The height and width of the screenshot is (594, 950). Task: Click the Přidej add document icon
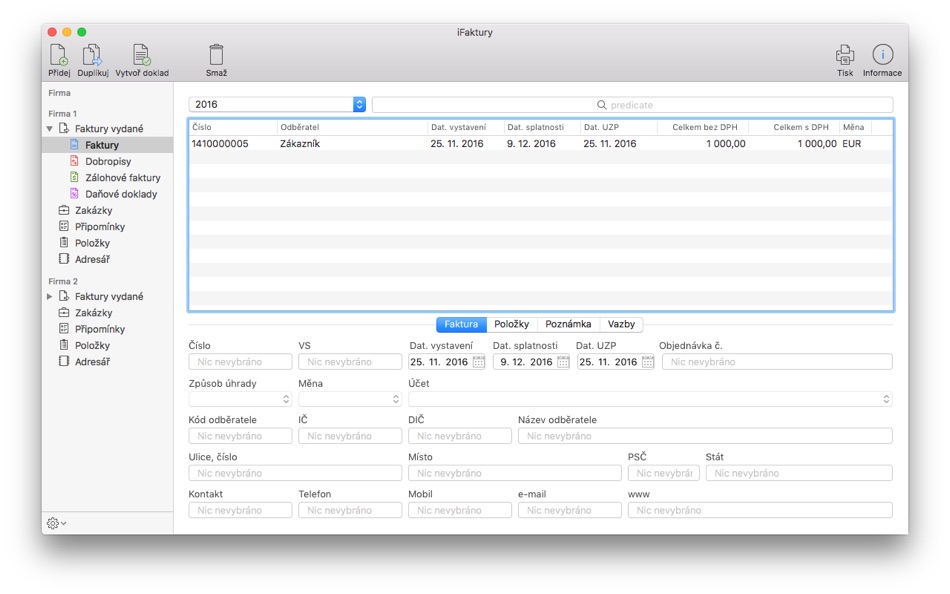click(59, 55)
